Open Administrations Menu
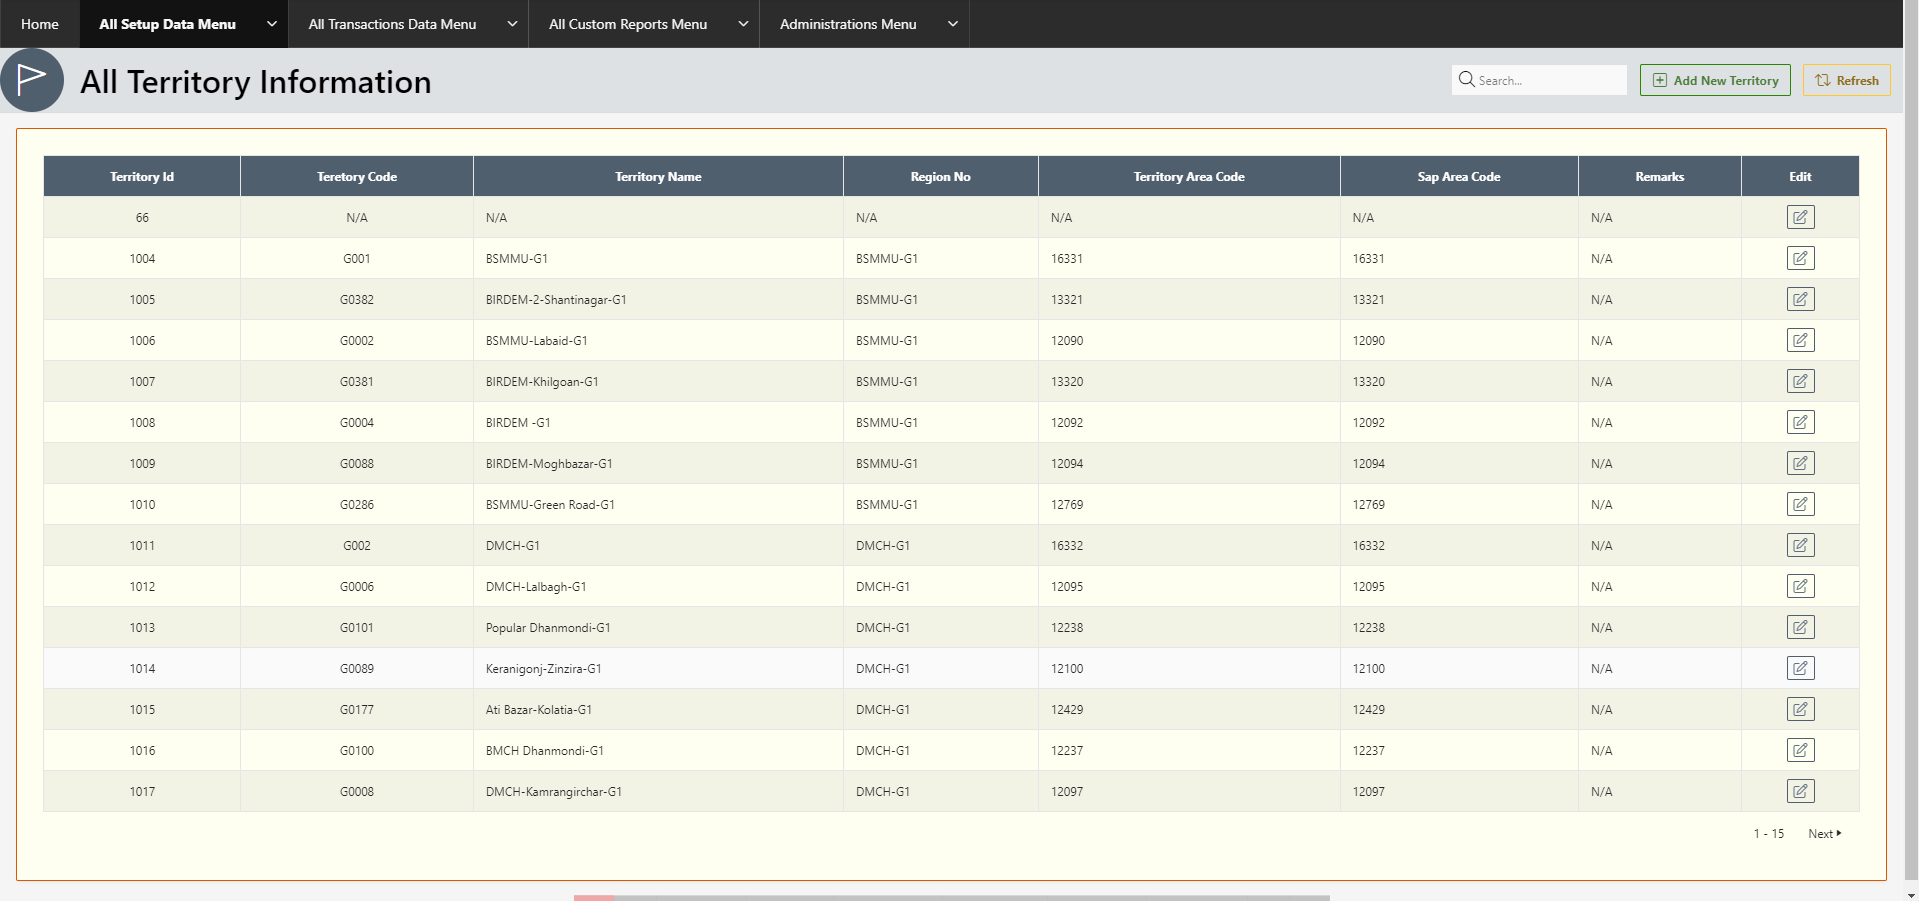Viewport: 1919px width, 901px height. pyautogui.click(x=848, y=24)
